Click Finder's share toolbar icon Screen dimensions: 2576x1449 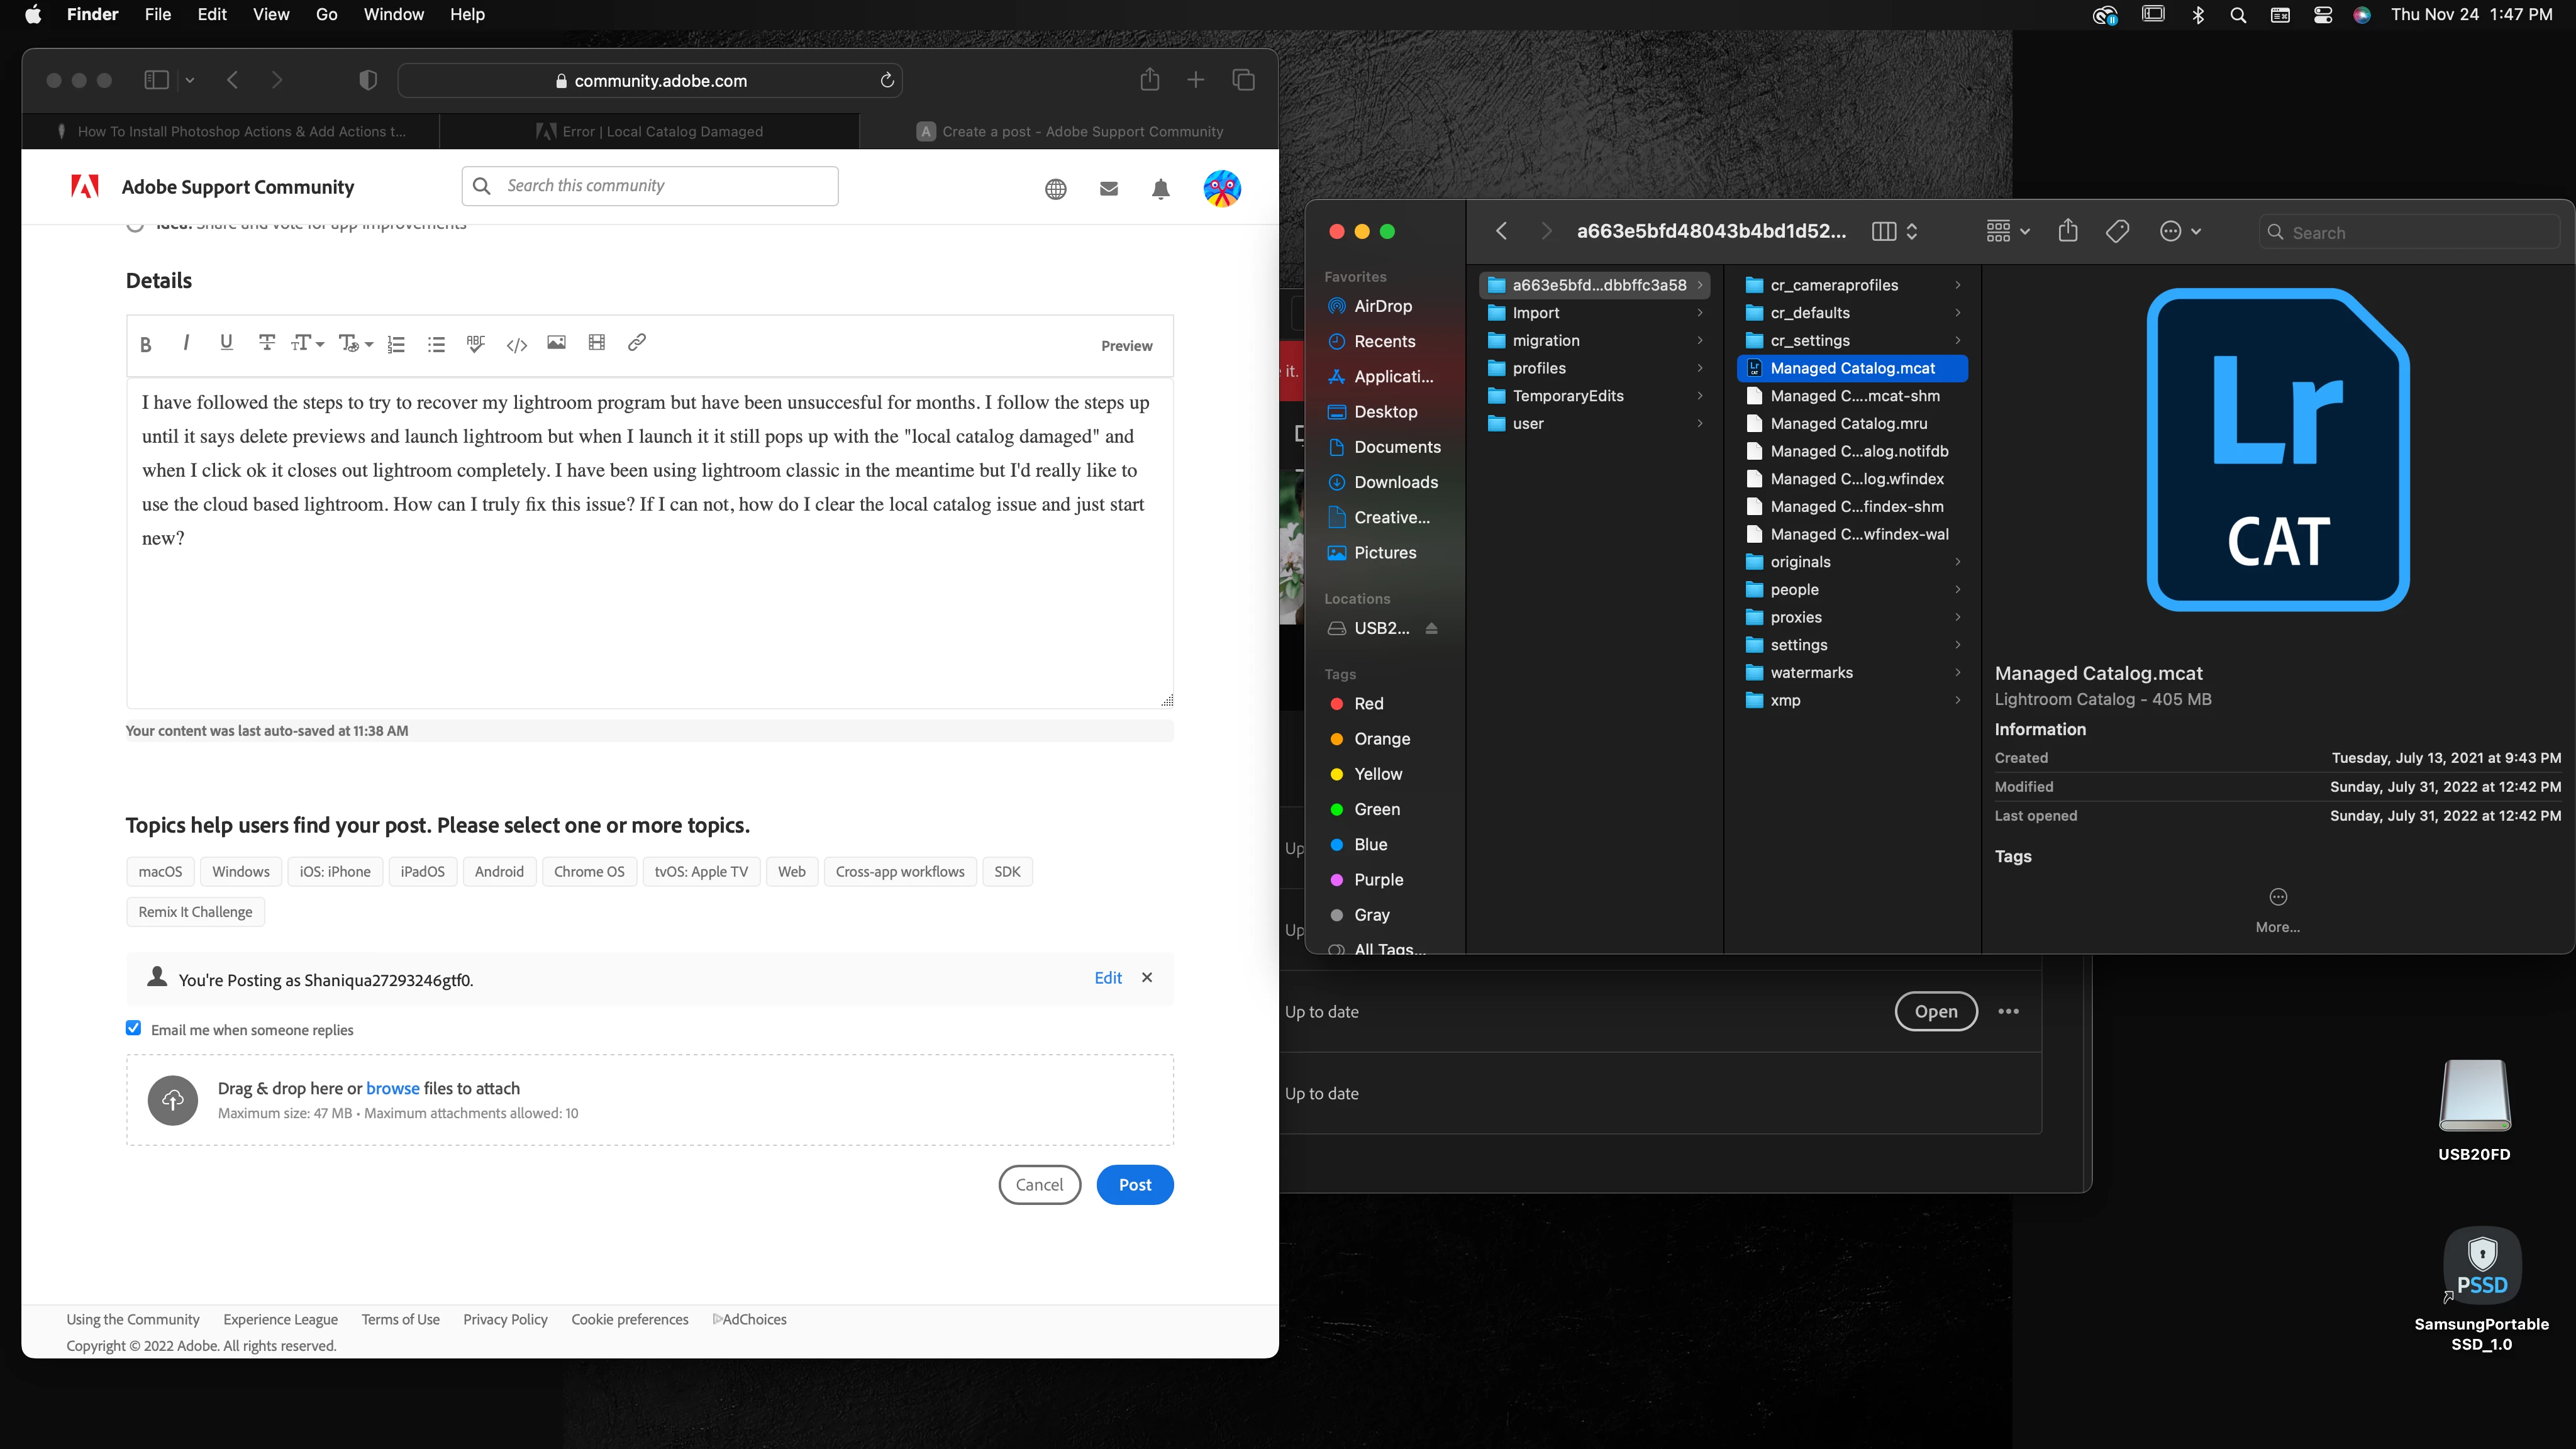2067,232
